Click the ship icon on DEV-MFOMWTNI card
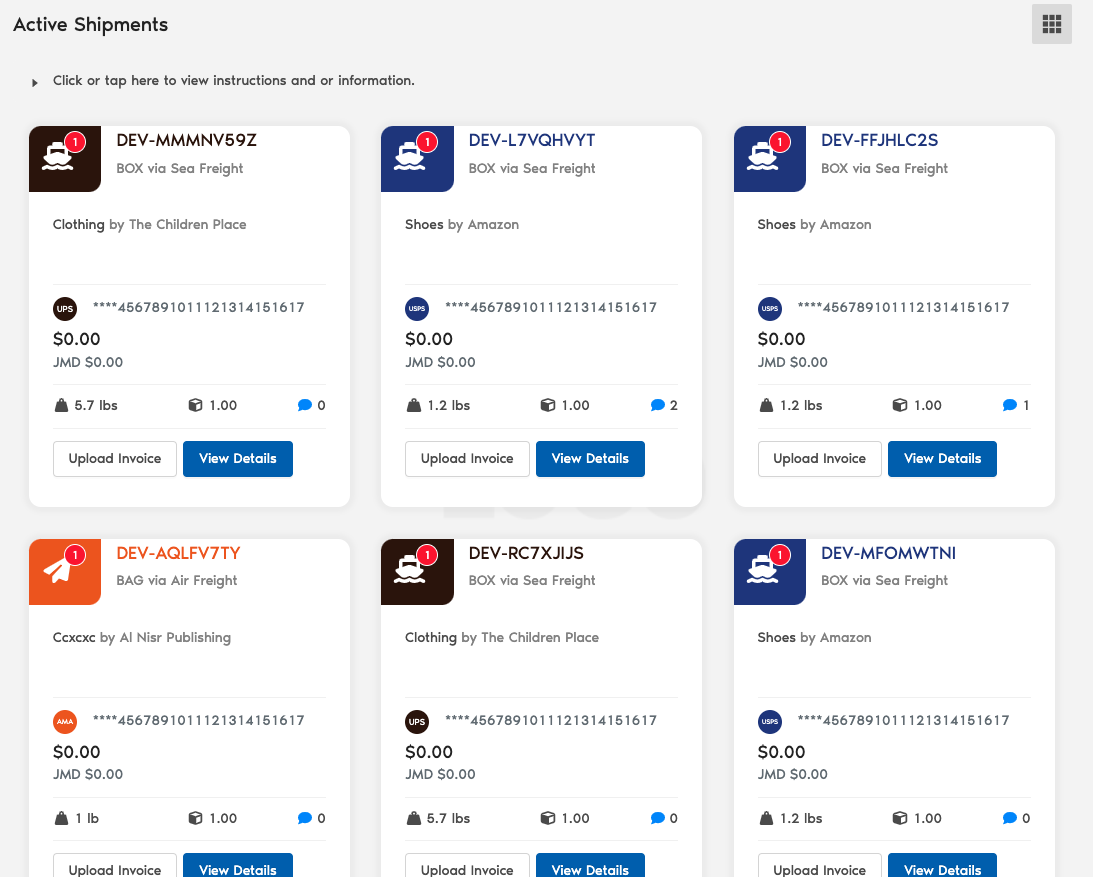Viewport: 1093px width, 877px height. (x=762, y=570)
